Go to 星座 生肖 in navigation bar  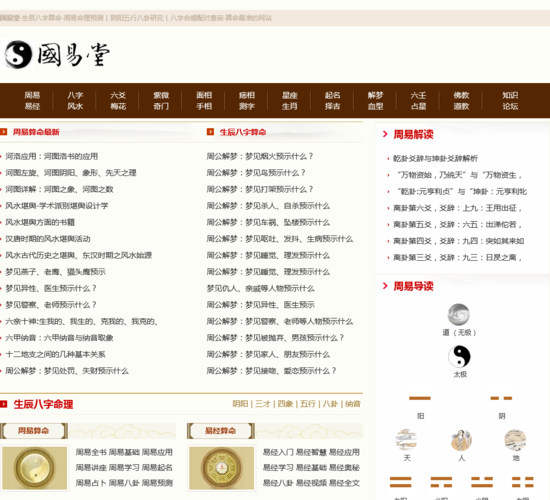(290, 101)
